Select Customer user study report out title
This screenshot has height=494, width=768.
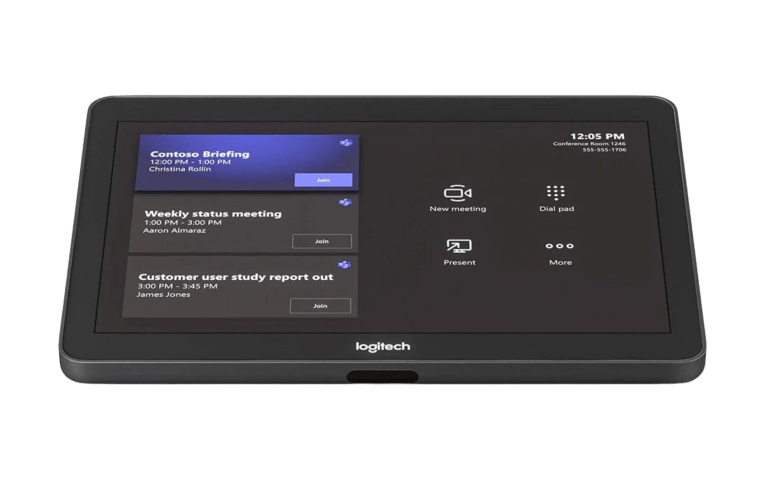[236, 277]
